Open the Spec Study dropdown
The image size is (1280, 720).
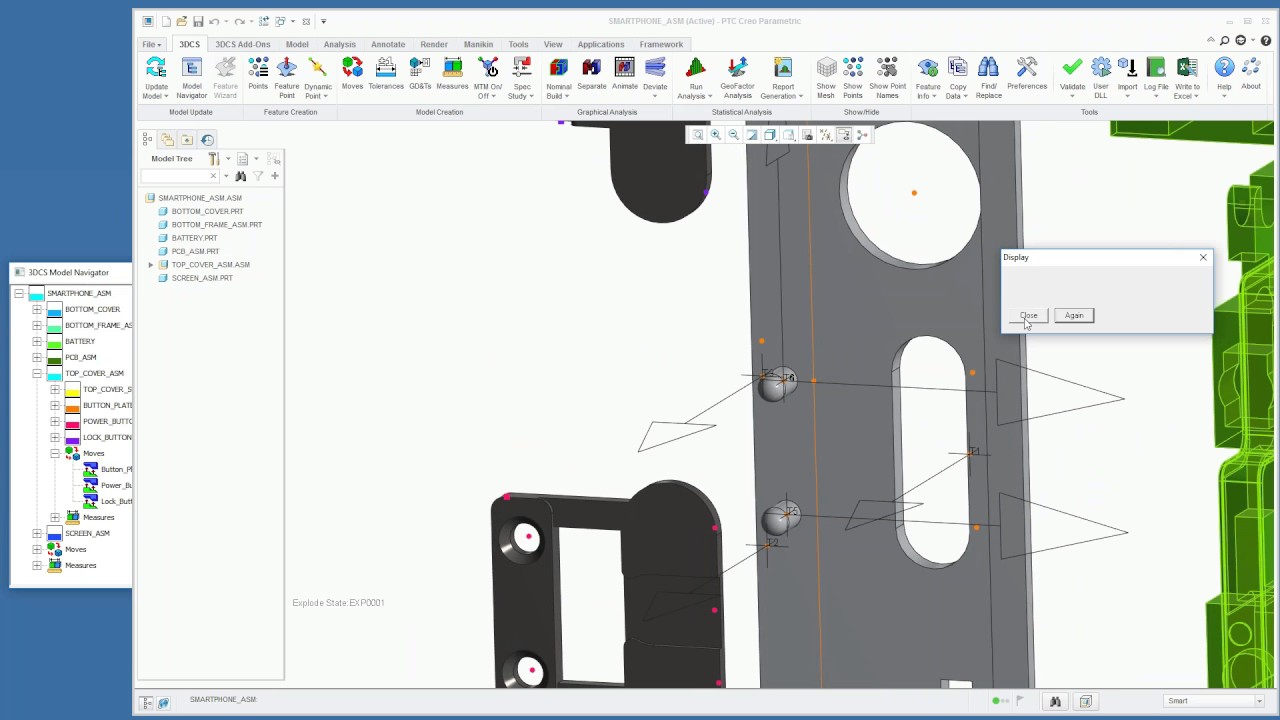click(x=531, y=96)
